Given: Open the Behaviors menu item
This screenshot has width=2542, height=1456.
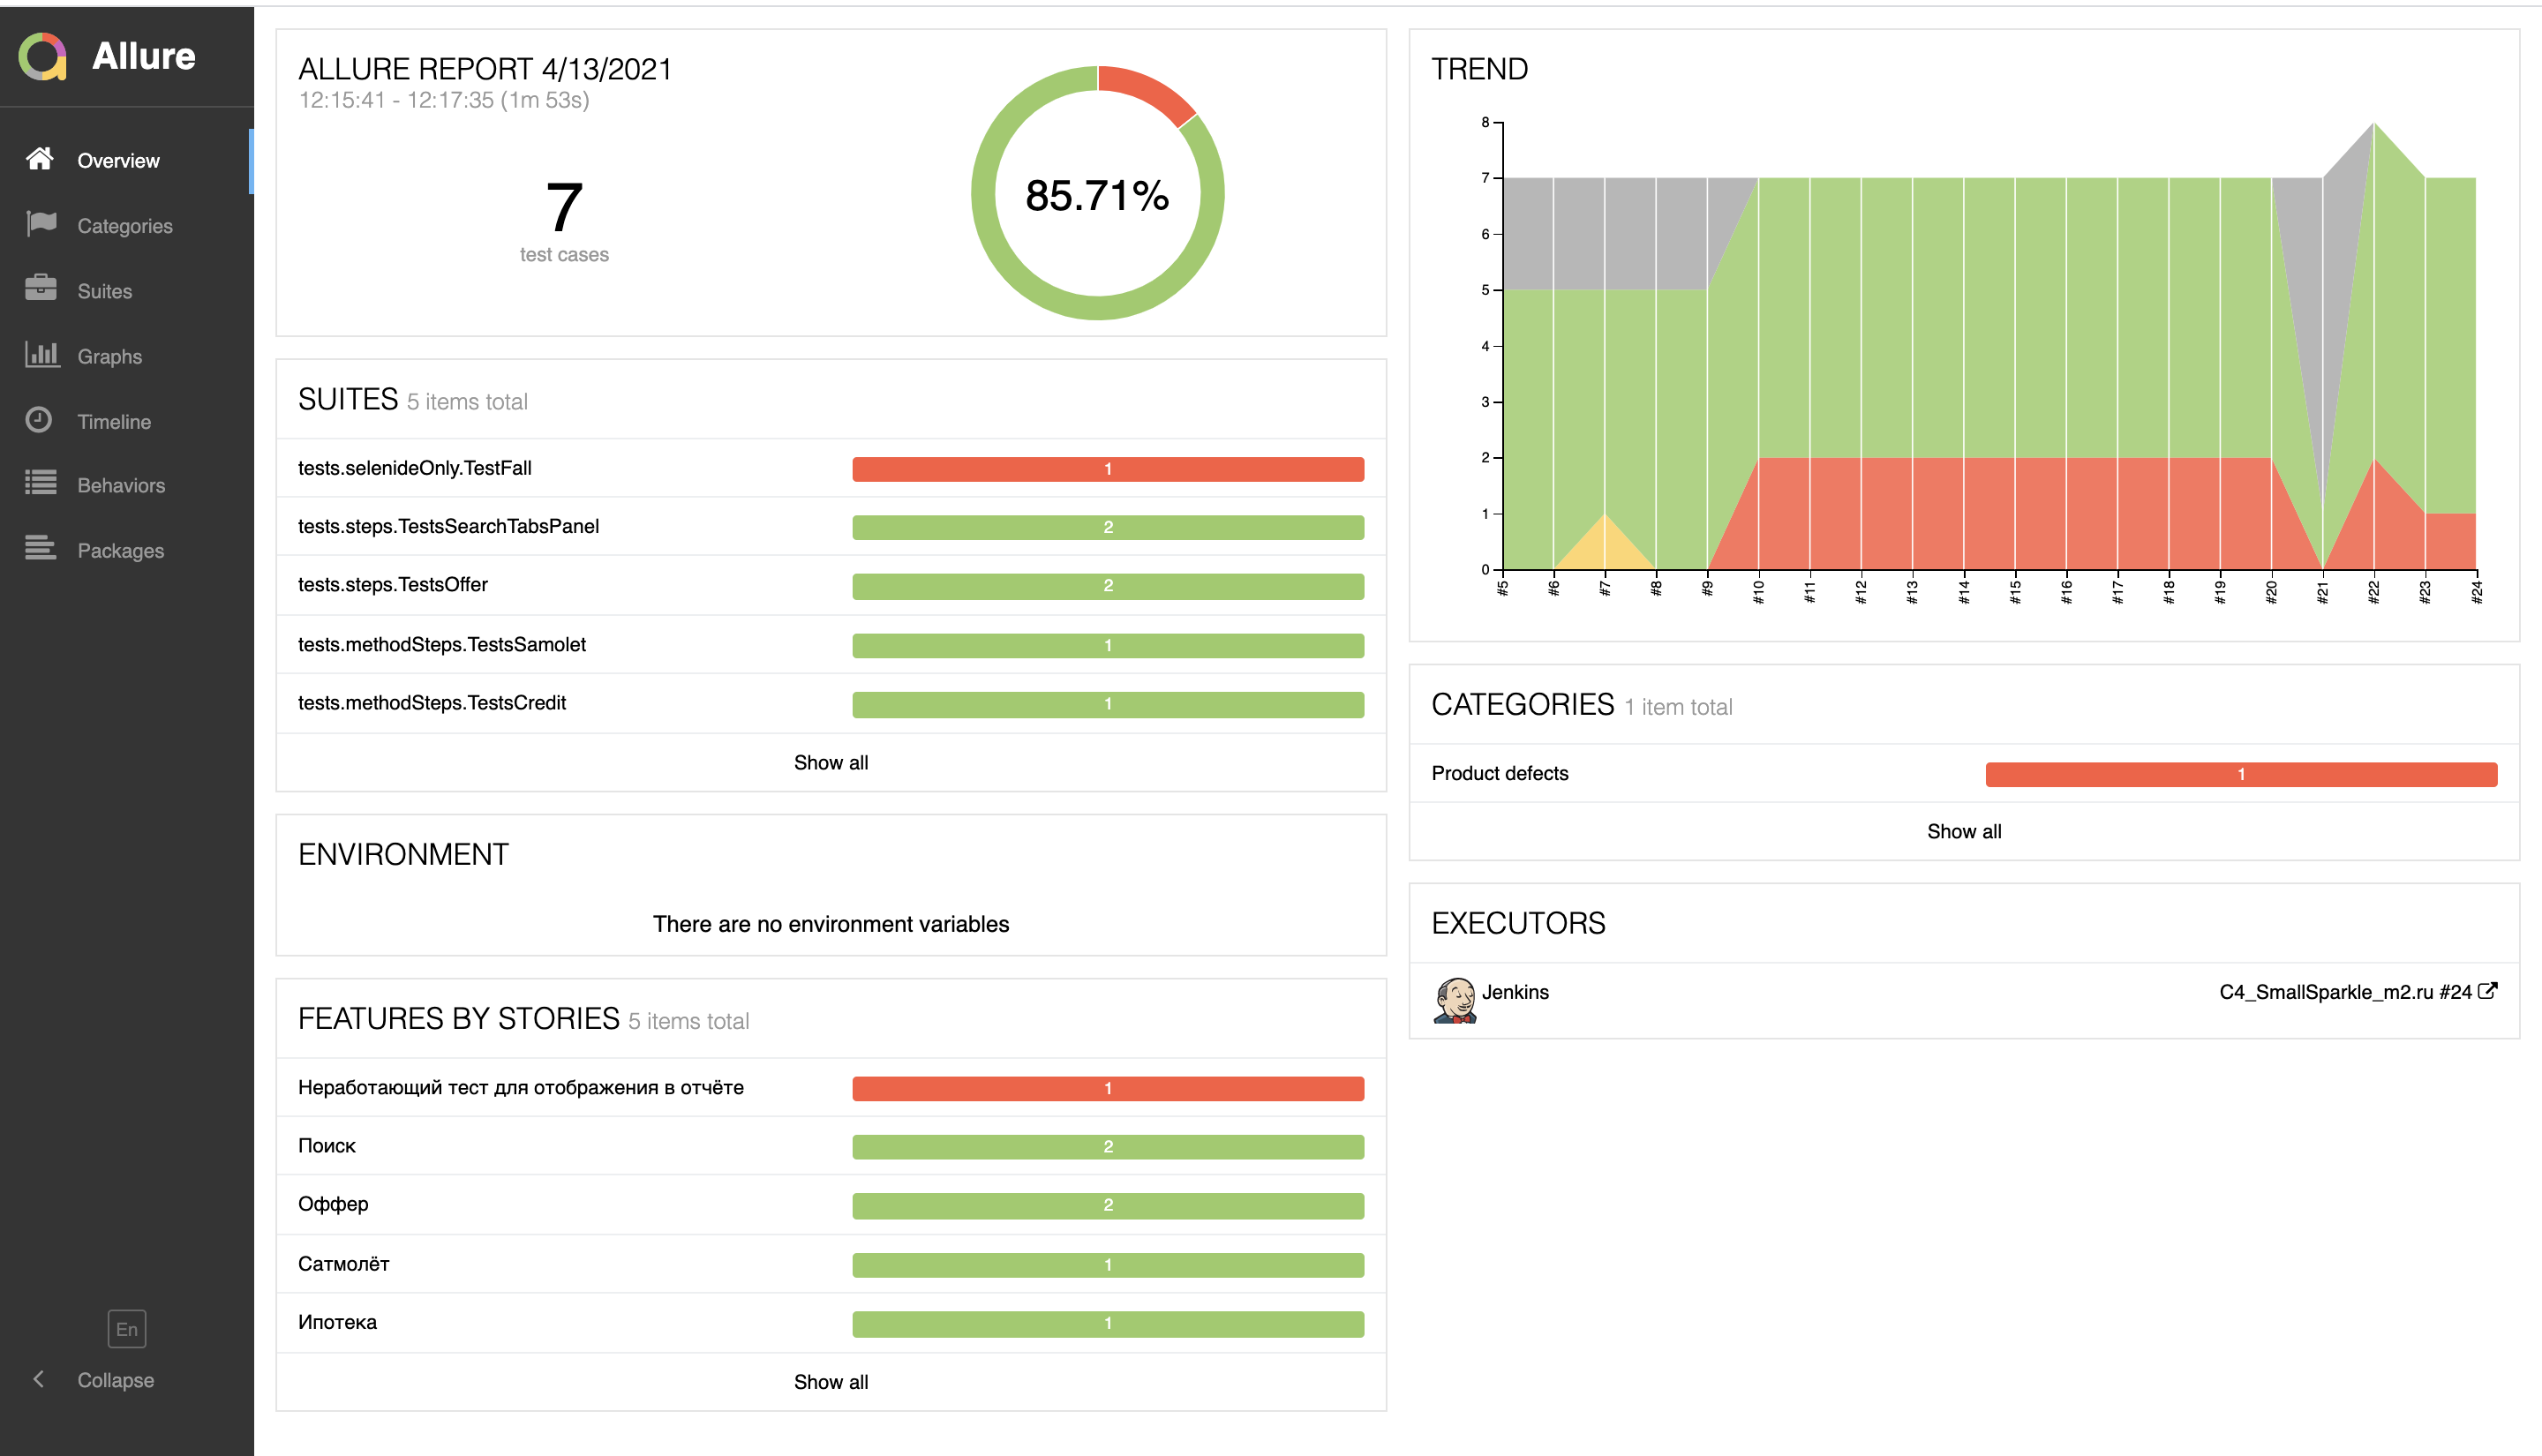Looking at the screenshot, I should pyautogui.click(x=127, y=485).
